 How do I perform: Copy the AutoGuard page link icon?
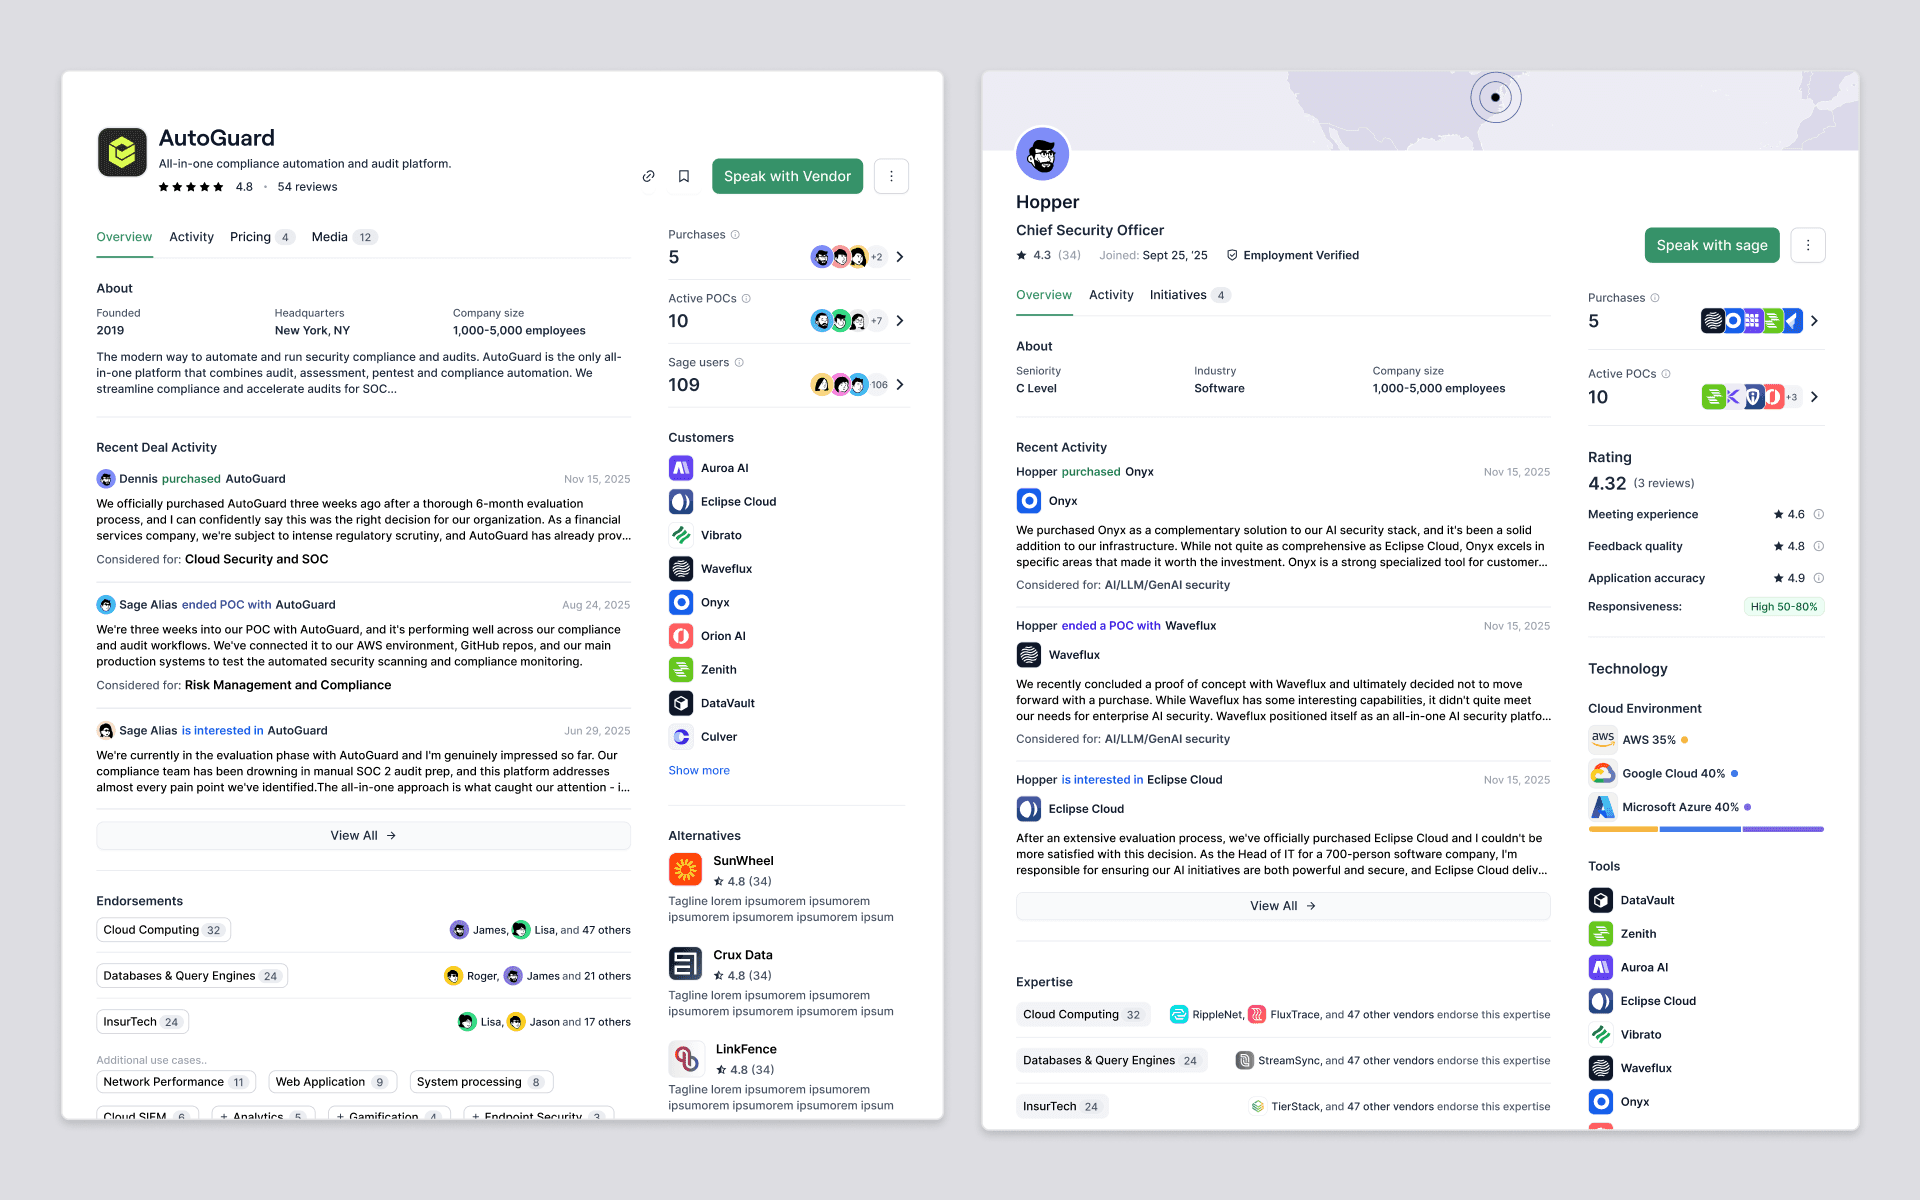(x=648, y=176)
